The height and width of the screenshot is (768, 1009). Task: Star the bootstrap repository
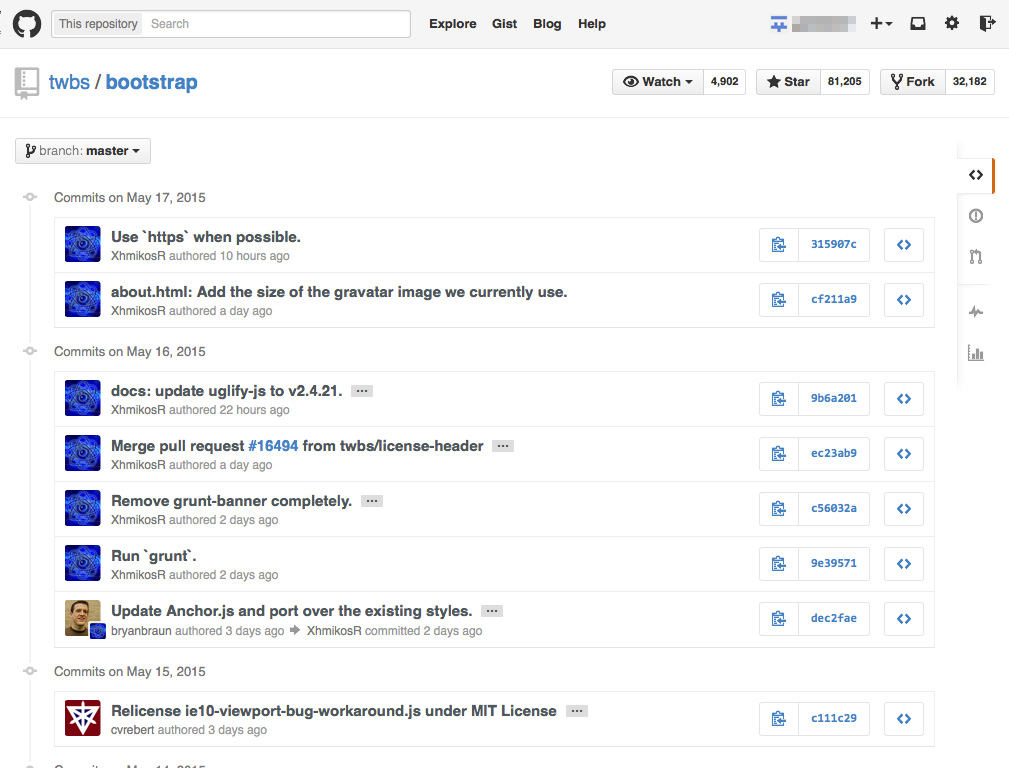(787, 81)
